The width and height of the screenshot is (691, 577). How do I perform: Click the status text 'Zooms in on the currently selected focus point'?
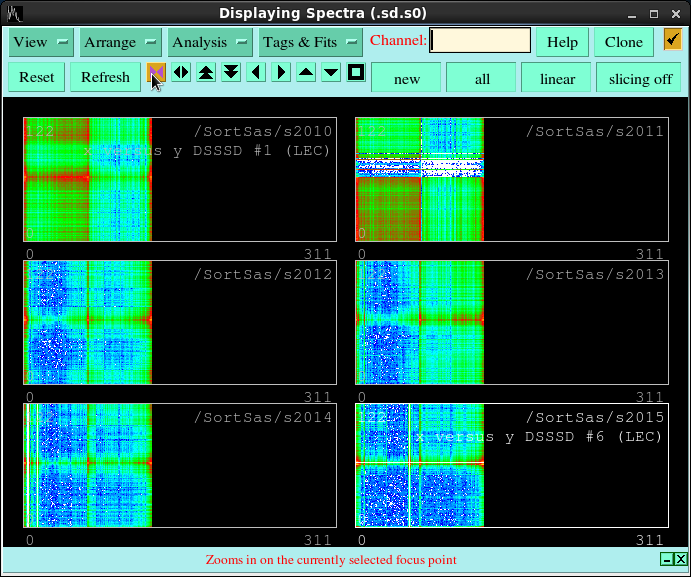[x=331, y=560]
